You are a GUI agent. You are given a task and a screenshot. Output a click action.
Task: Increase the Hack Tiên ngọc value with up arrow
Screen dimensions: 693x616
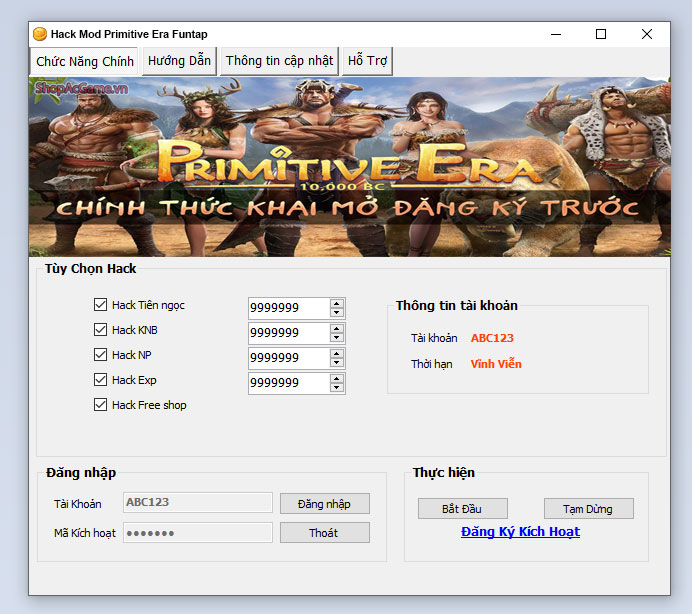337,303
